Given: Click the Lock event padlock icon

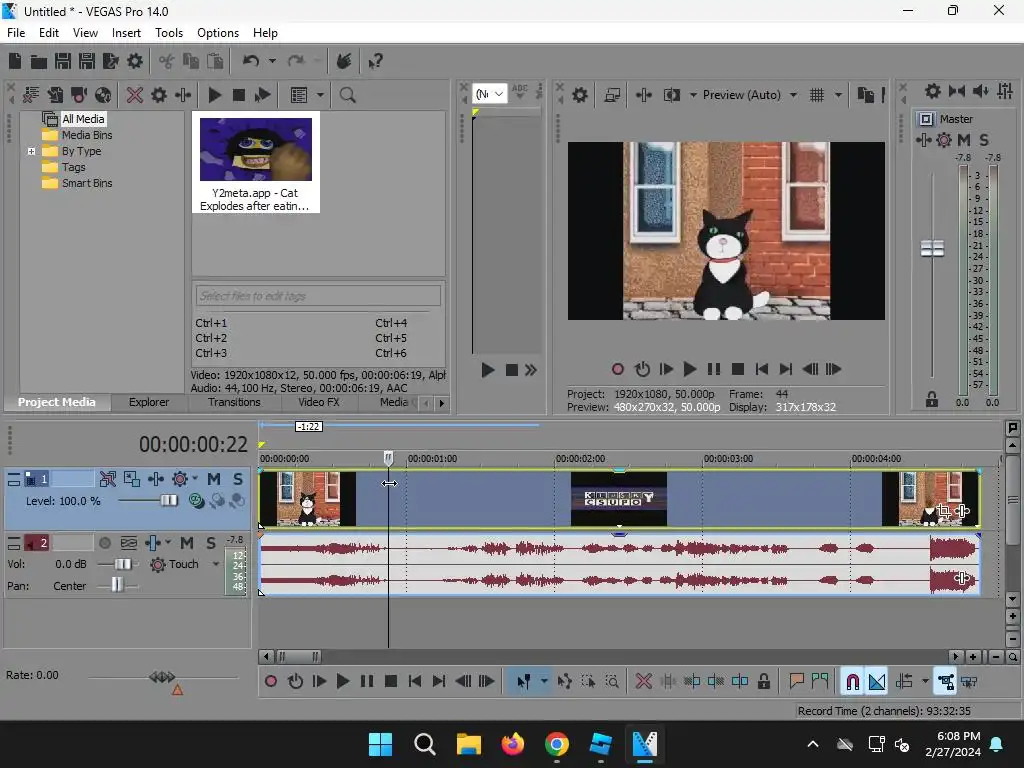Looking at the screenshot, I should 763,682.
